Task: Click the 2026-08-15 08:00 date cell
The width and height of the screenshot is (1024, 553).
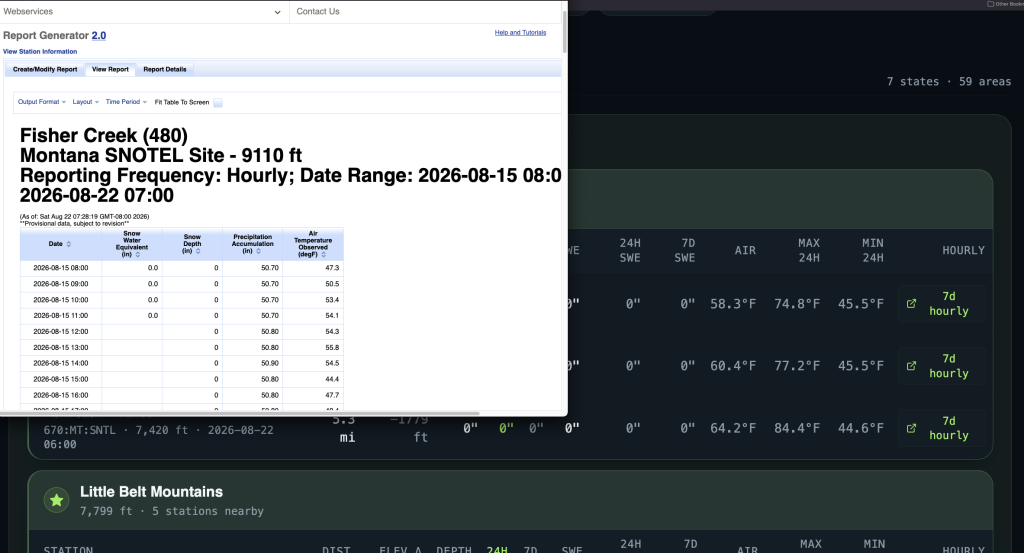Action: pos(61,268)
